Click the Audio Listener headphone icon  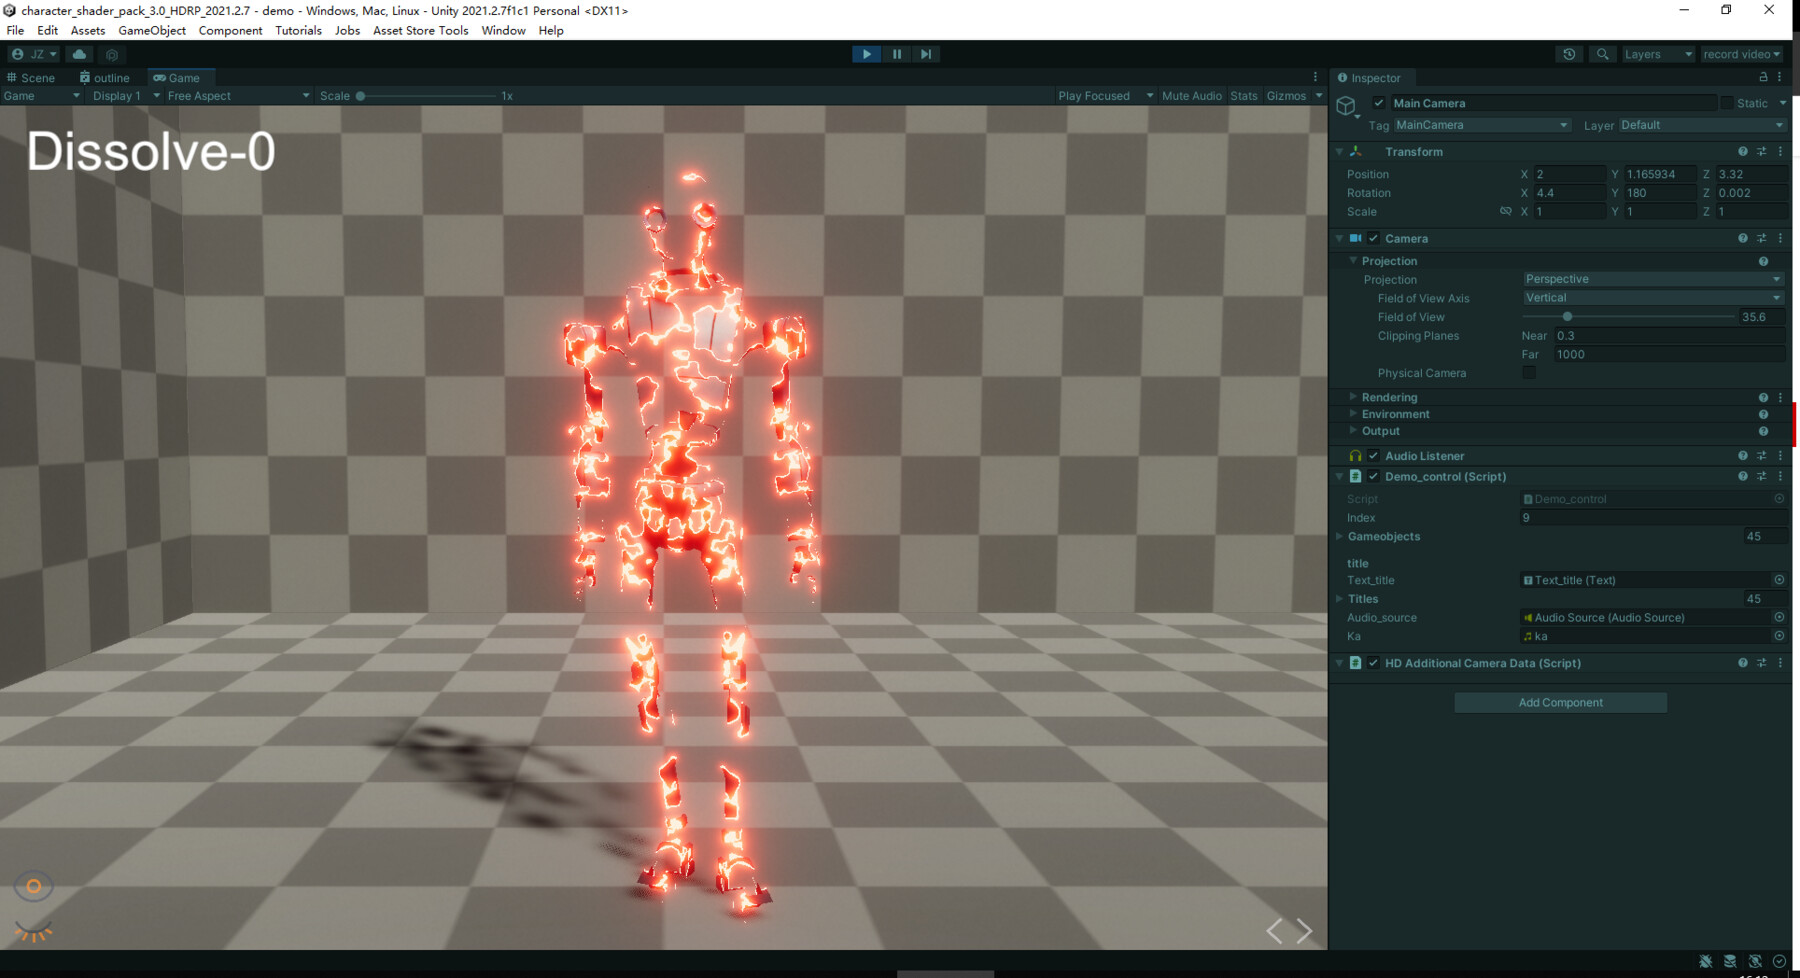tap(1356, 455)
